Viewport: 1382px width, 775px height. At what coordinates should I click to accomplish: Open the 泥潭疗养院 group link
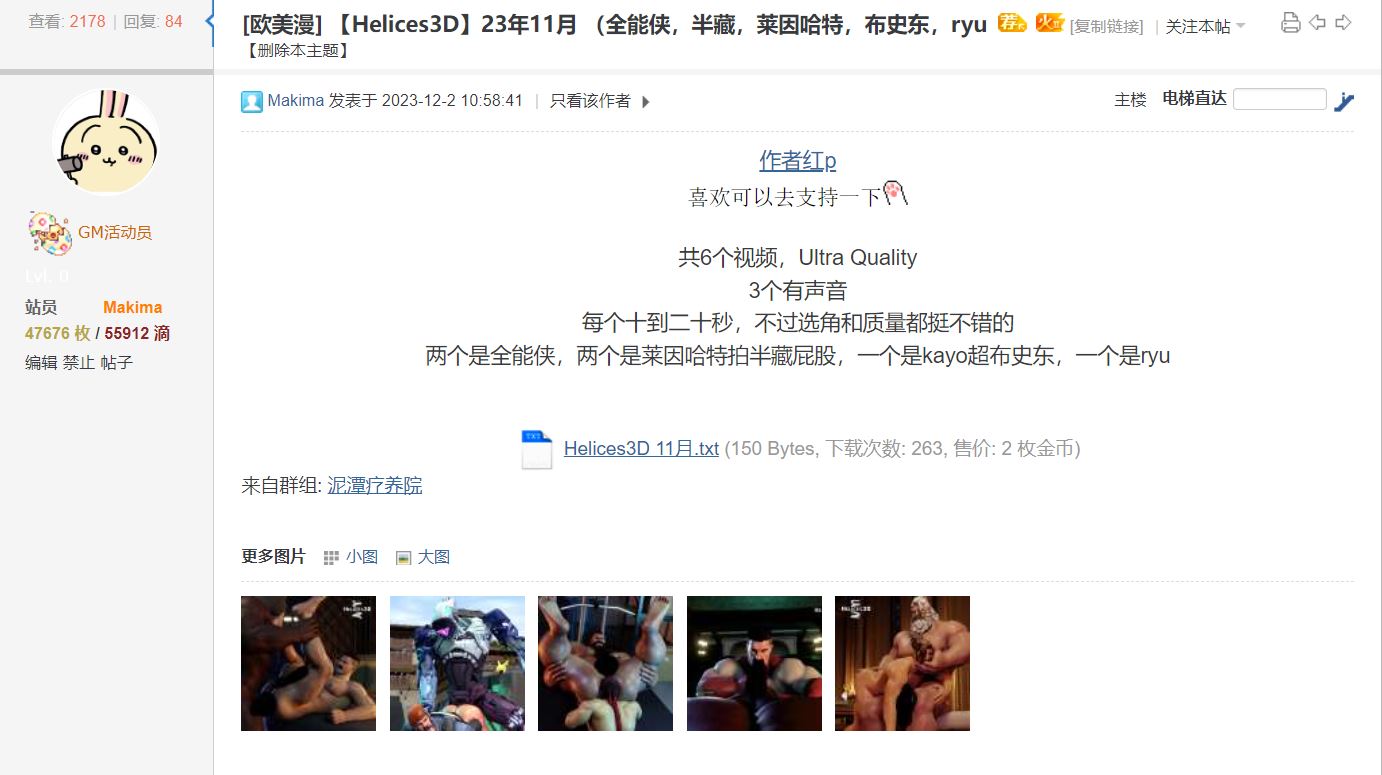click(375, 486)
